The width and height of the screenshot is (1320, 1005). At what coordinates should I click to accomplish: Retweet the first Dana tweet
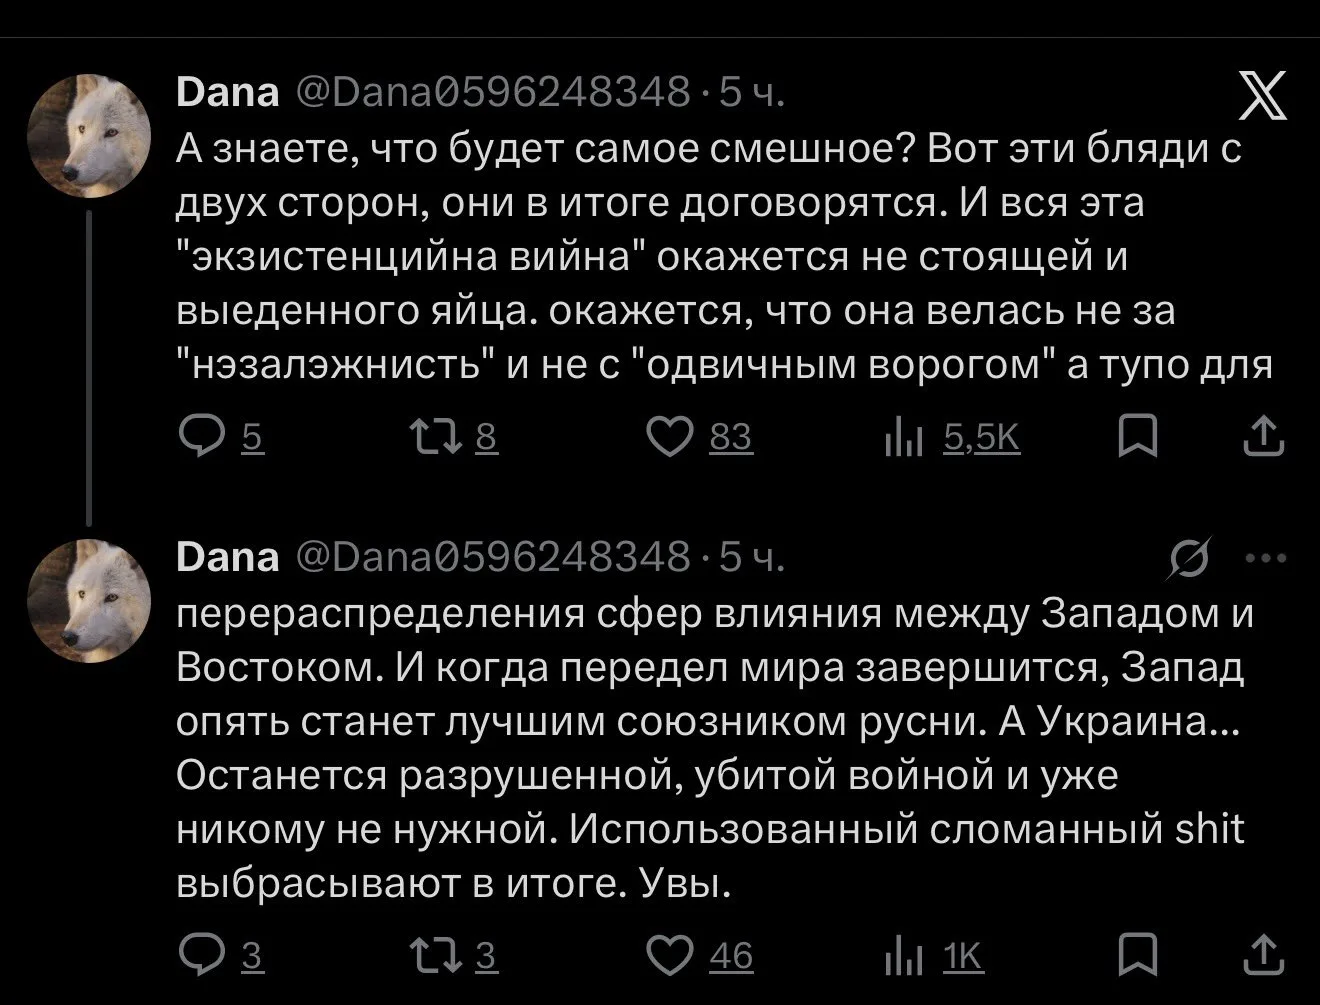pos(455,437)
